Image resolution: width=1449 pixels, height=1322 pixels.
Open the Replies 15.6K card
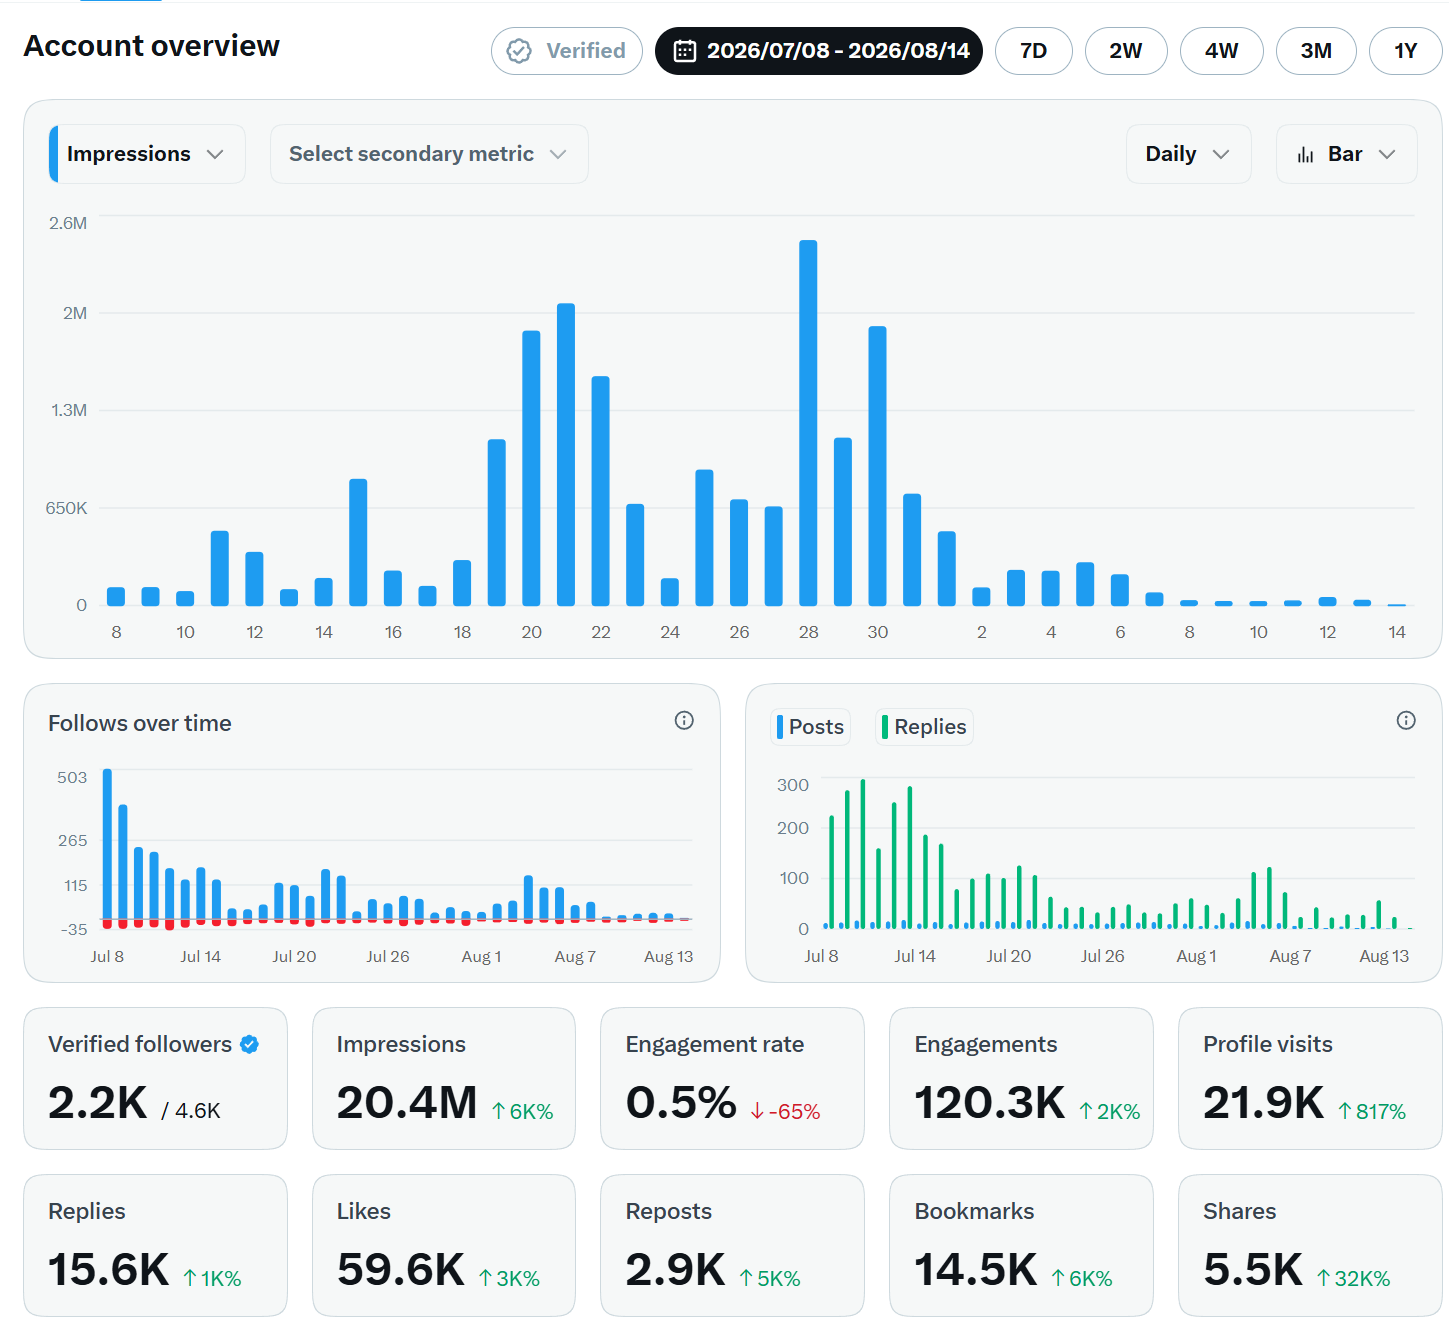tap(155, 1245)
